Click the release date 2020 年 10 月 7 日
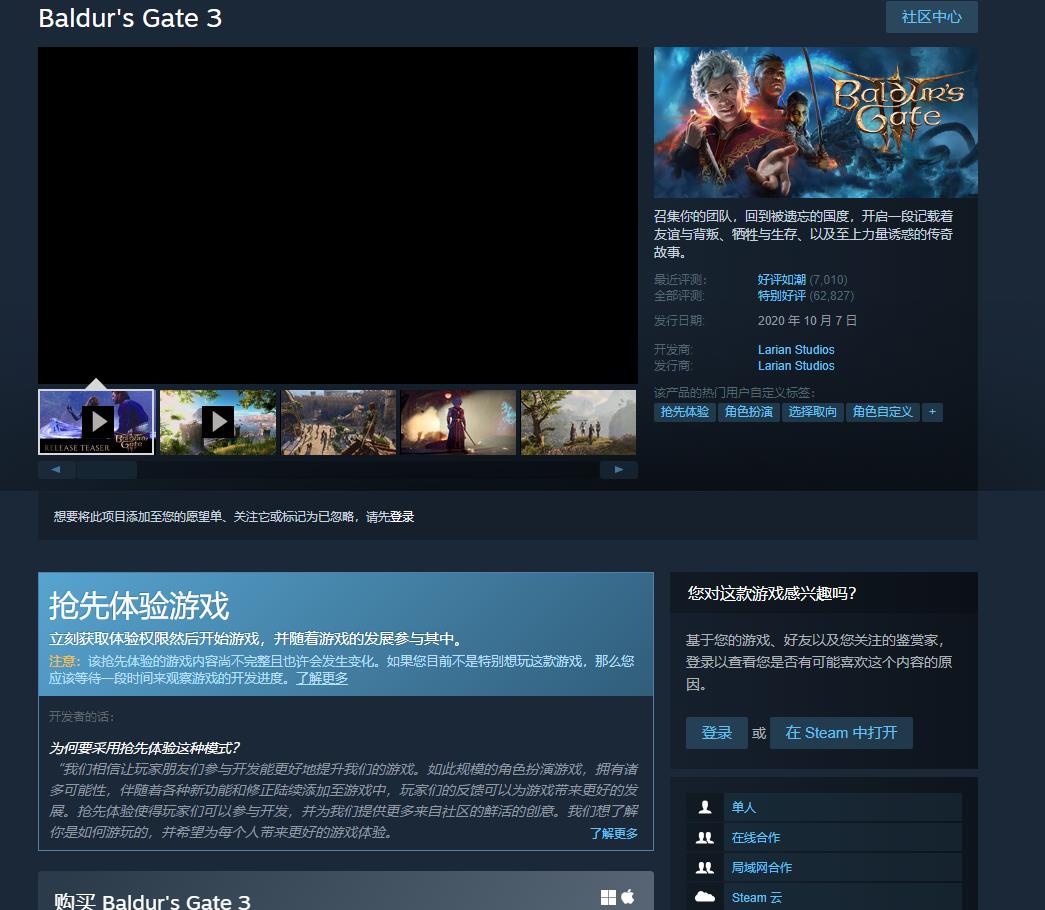The width and height of the screenshot is (1045, 910). (807, 321)
